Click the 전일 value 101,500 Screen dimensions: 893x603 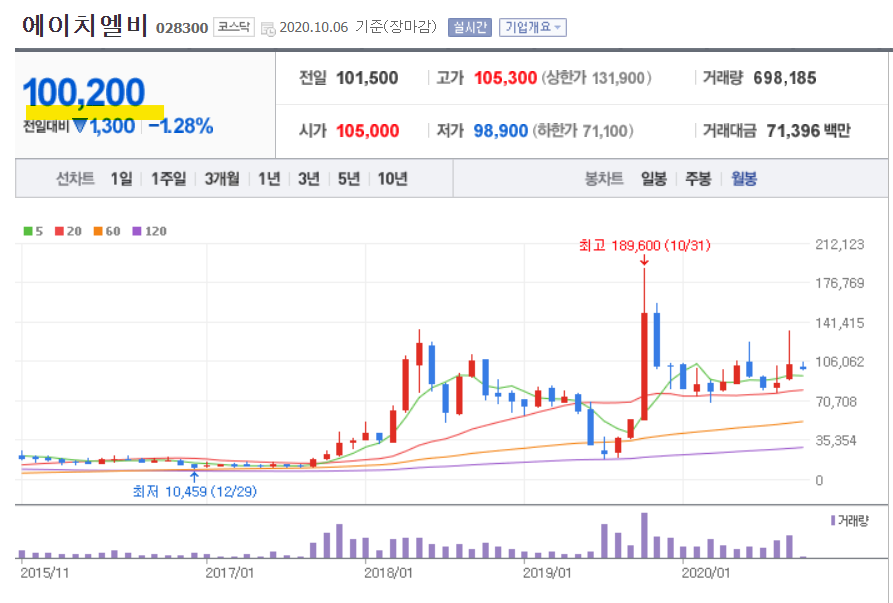pyautogui.click(x=367, y=78)
